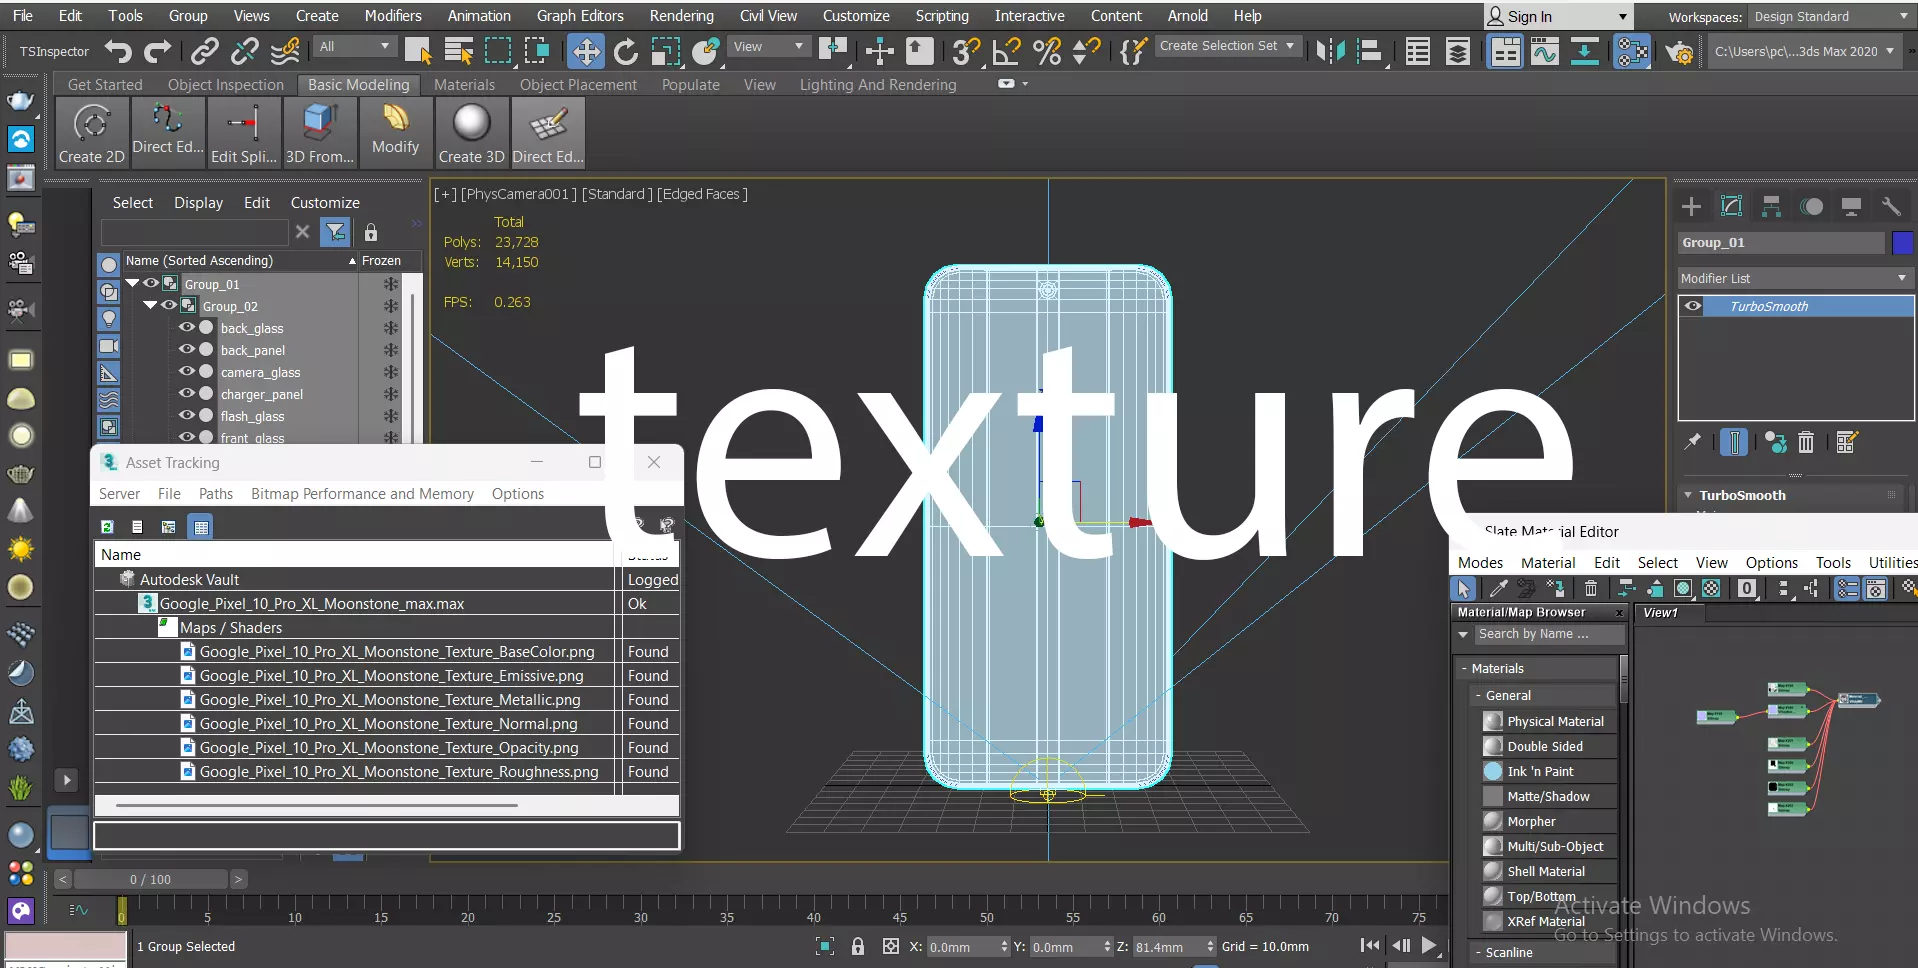Switch to the Motion command panel
1918x968 pixels.
(x=1811, y=207)
